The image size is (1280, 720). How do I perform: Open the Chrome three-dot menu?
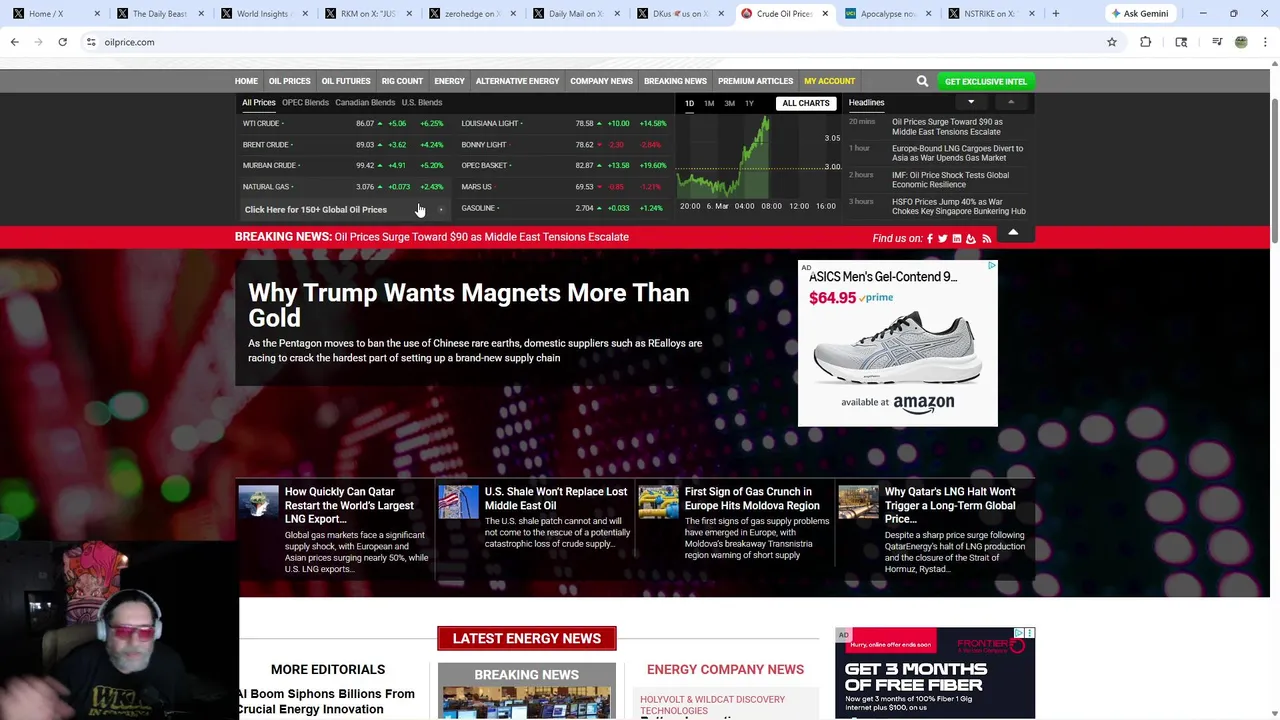pyautogui.click(x=1265, y=42)
